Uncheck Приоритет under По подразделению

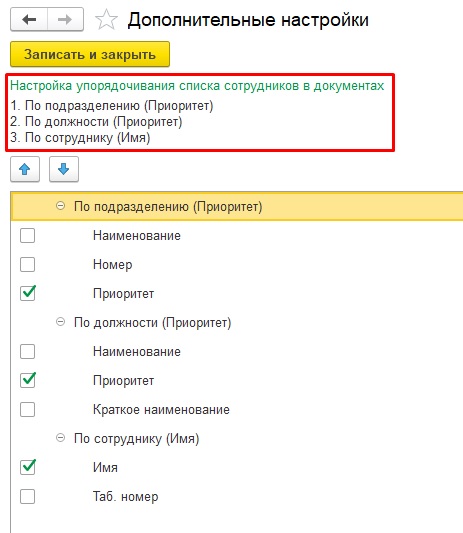[x=28, y=293]
